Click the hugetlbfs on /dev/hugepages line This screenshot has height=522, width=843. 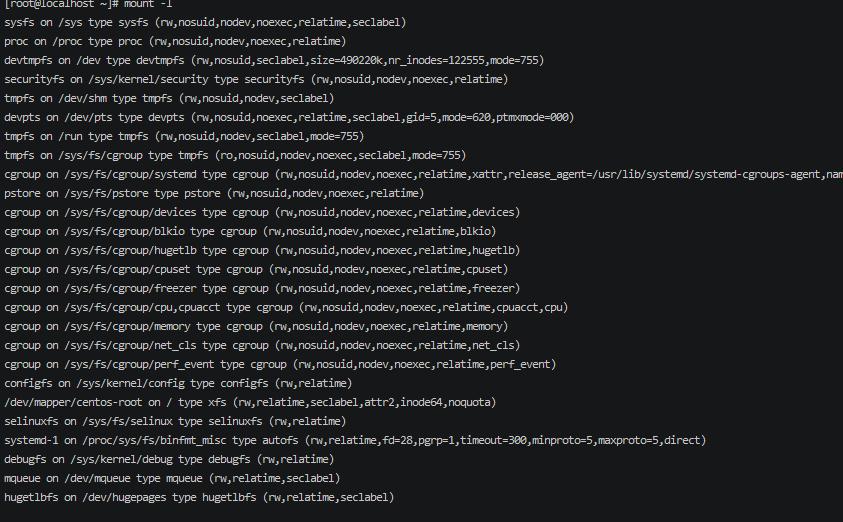pyautogui.click(x=199, y=497)
